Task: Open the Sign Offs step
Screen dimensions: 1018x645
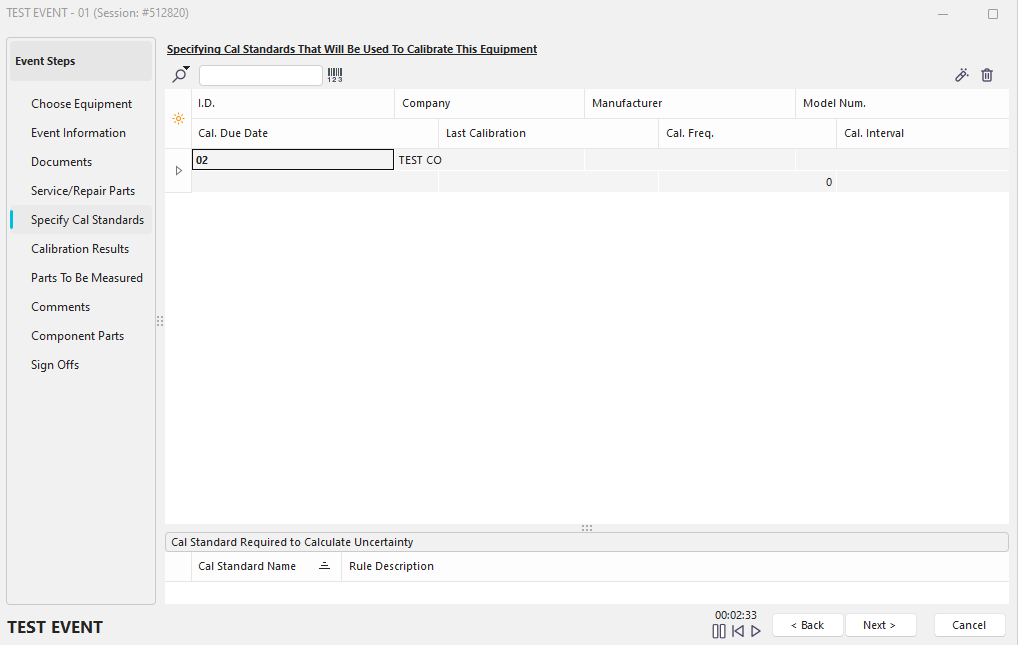Action: (55, 365)
